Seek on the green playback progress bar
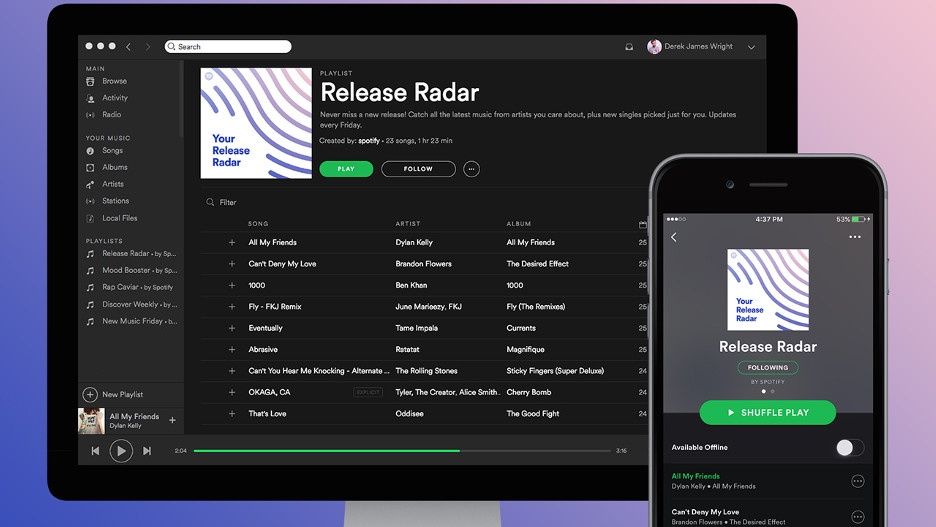Viewport: 936px width, 527px height. click(402, 451)
